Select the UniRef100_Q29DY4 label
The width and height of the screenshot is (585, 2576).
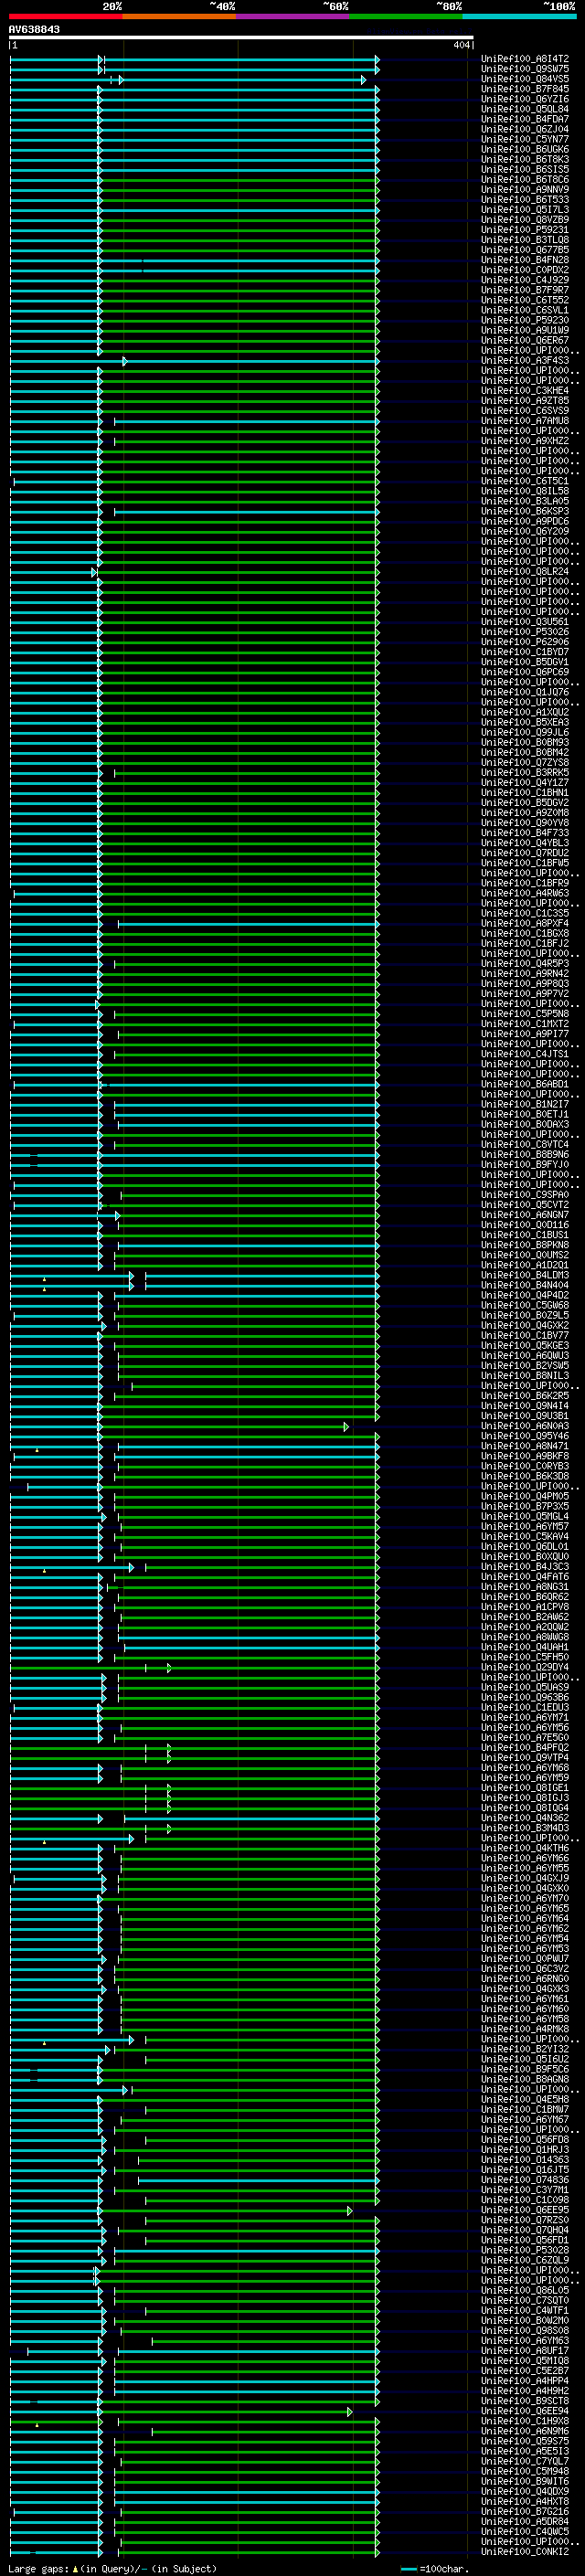(x=525, y=1667)
